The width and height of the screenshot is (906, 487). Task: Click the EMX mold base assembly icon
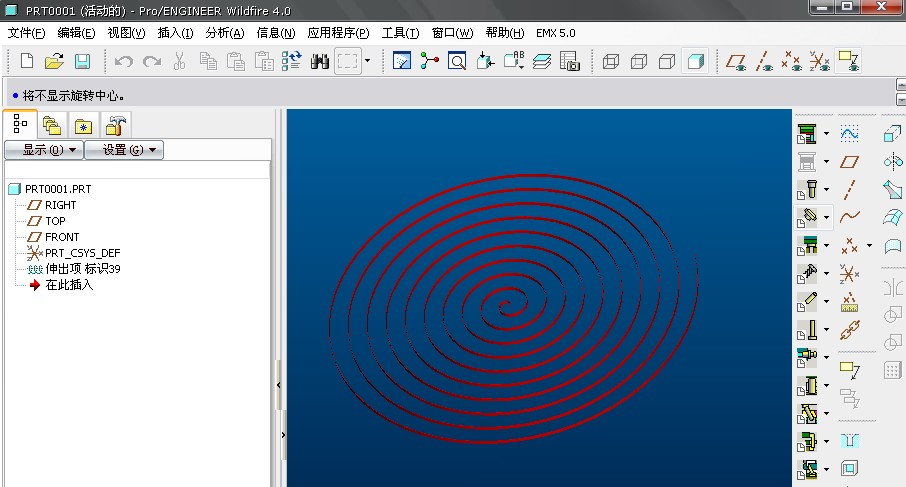pos(807,134)
